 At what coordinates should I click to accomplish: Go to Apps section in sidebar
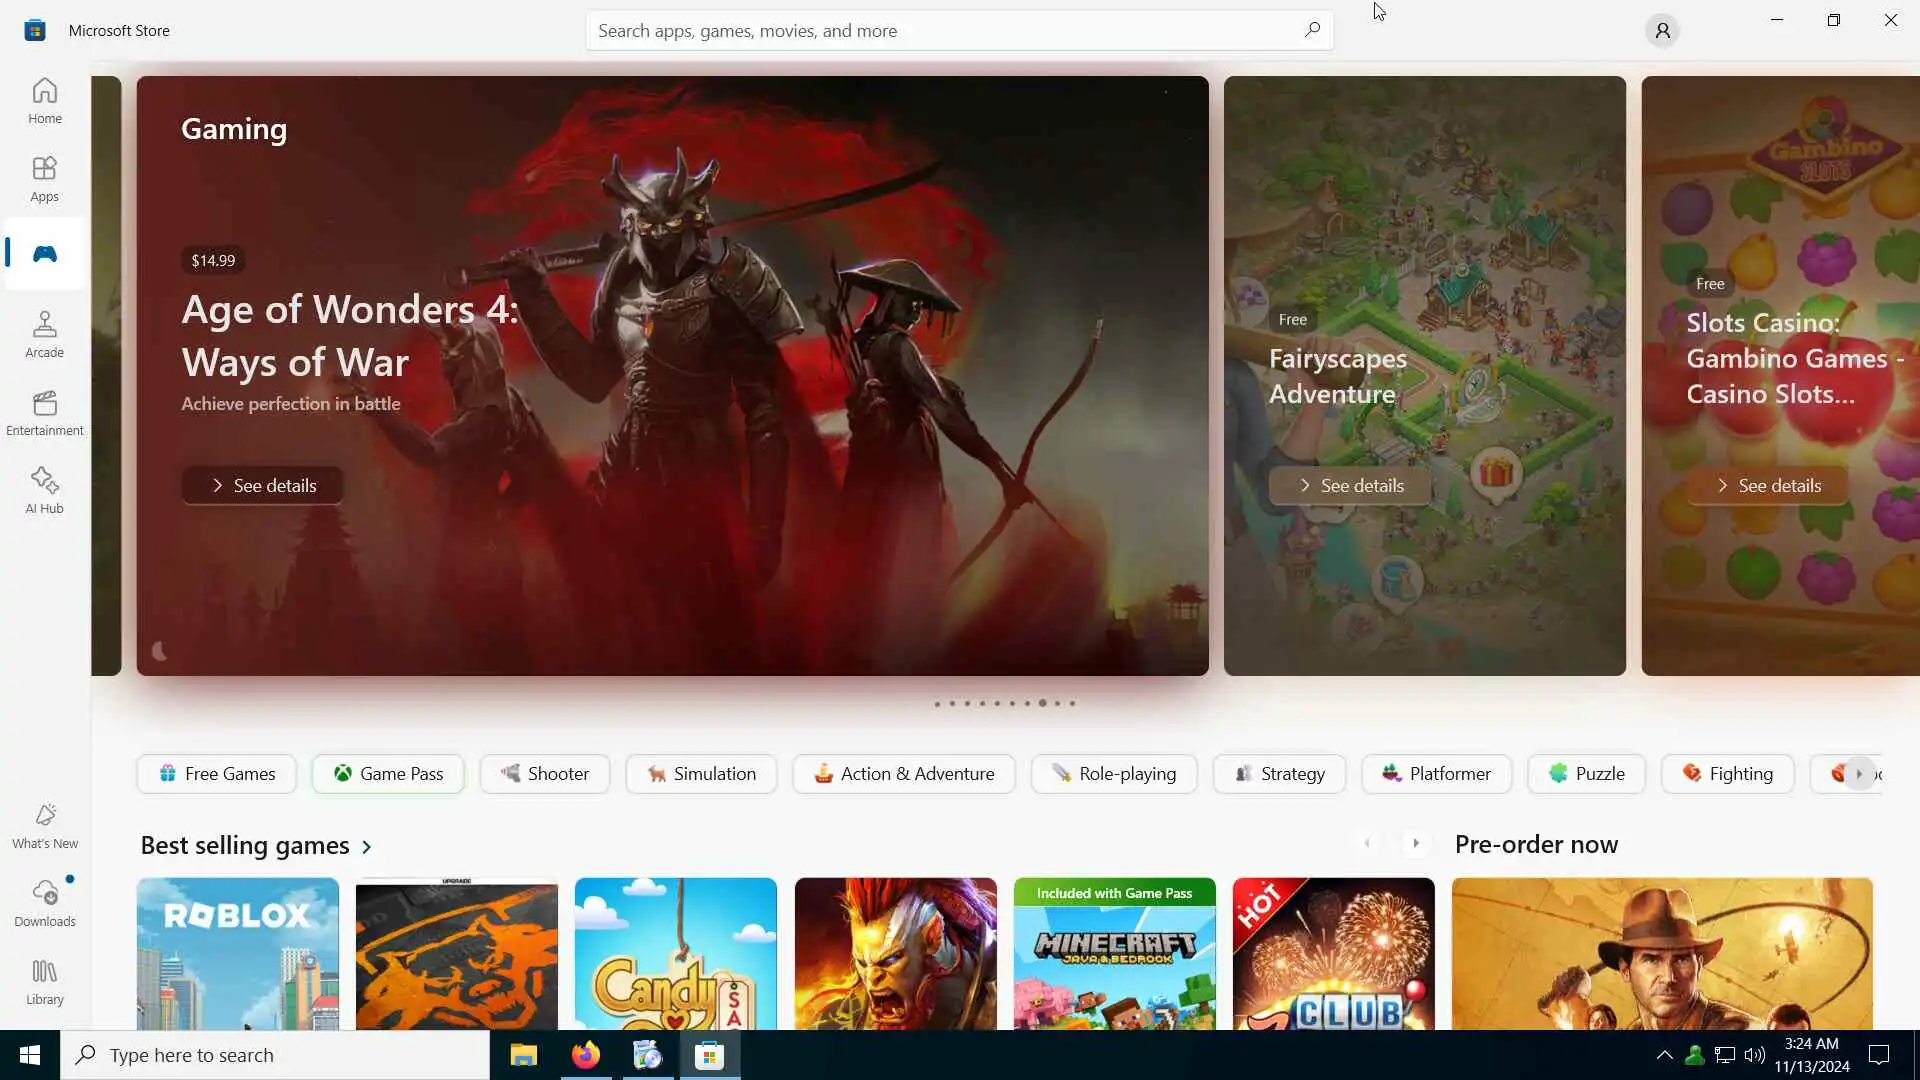click(44, 178)
